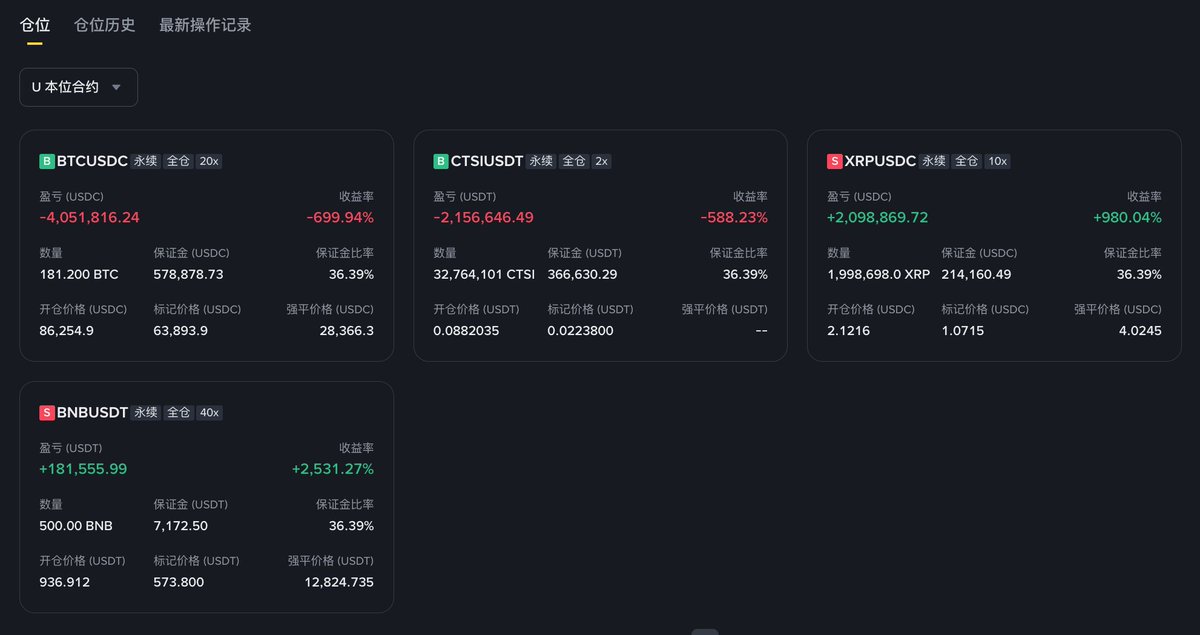Switch to the 仓位历史 tab

point(105,25)
